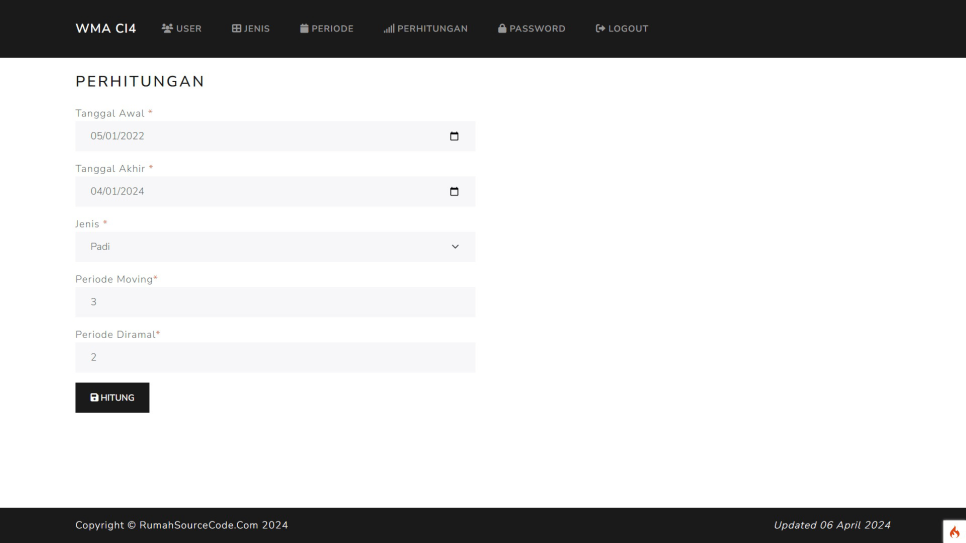Click the WMA CI4 brand link
The width and height of the screenshot is (966, 543).
(x=106, y=28)
